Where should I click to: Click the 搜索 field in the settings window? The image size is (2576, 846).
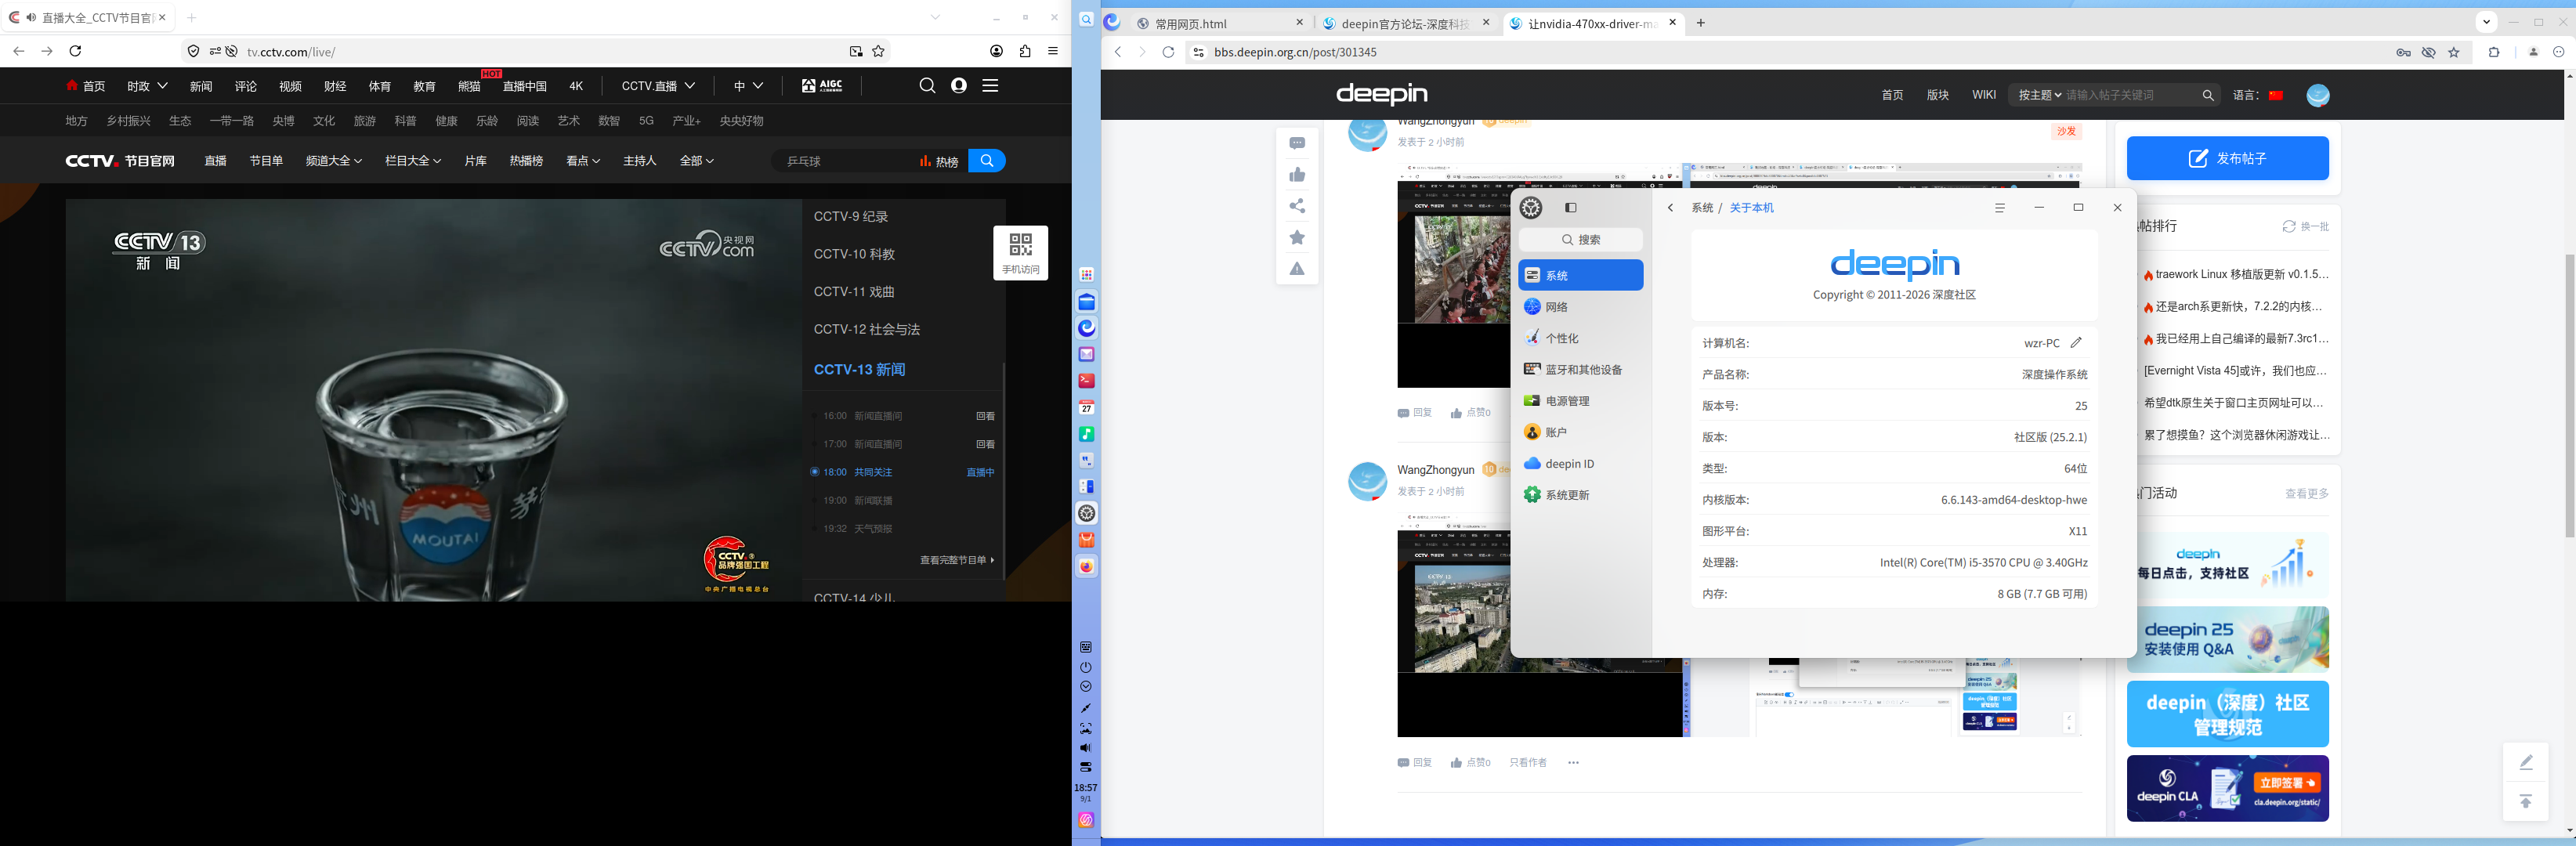1581,240
